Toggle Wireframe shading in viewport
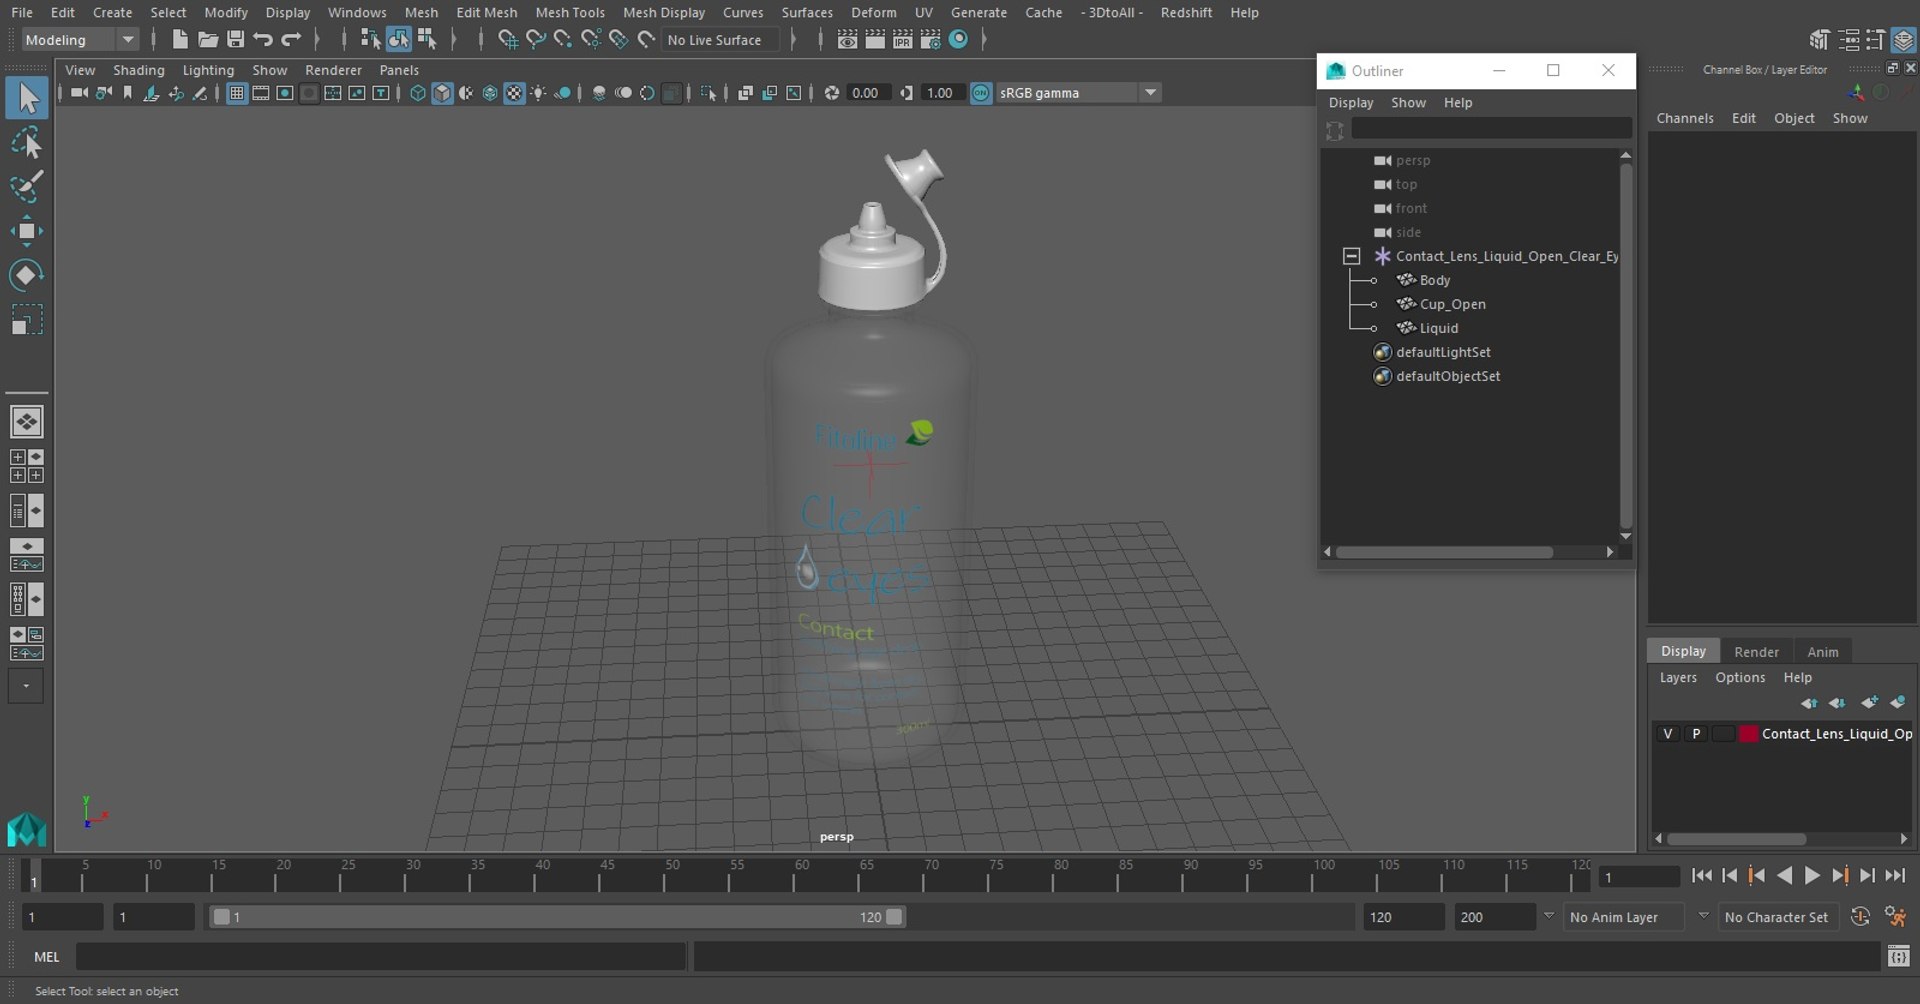This screenshot has height=1004, width=1920. [418, 93]
